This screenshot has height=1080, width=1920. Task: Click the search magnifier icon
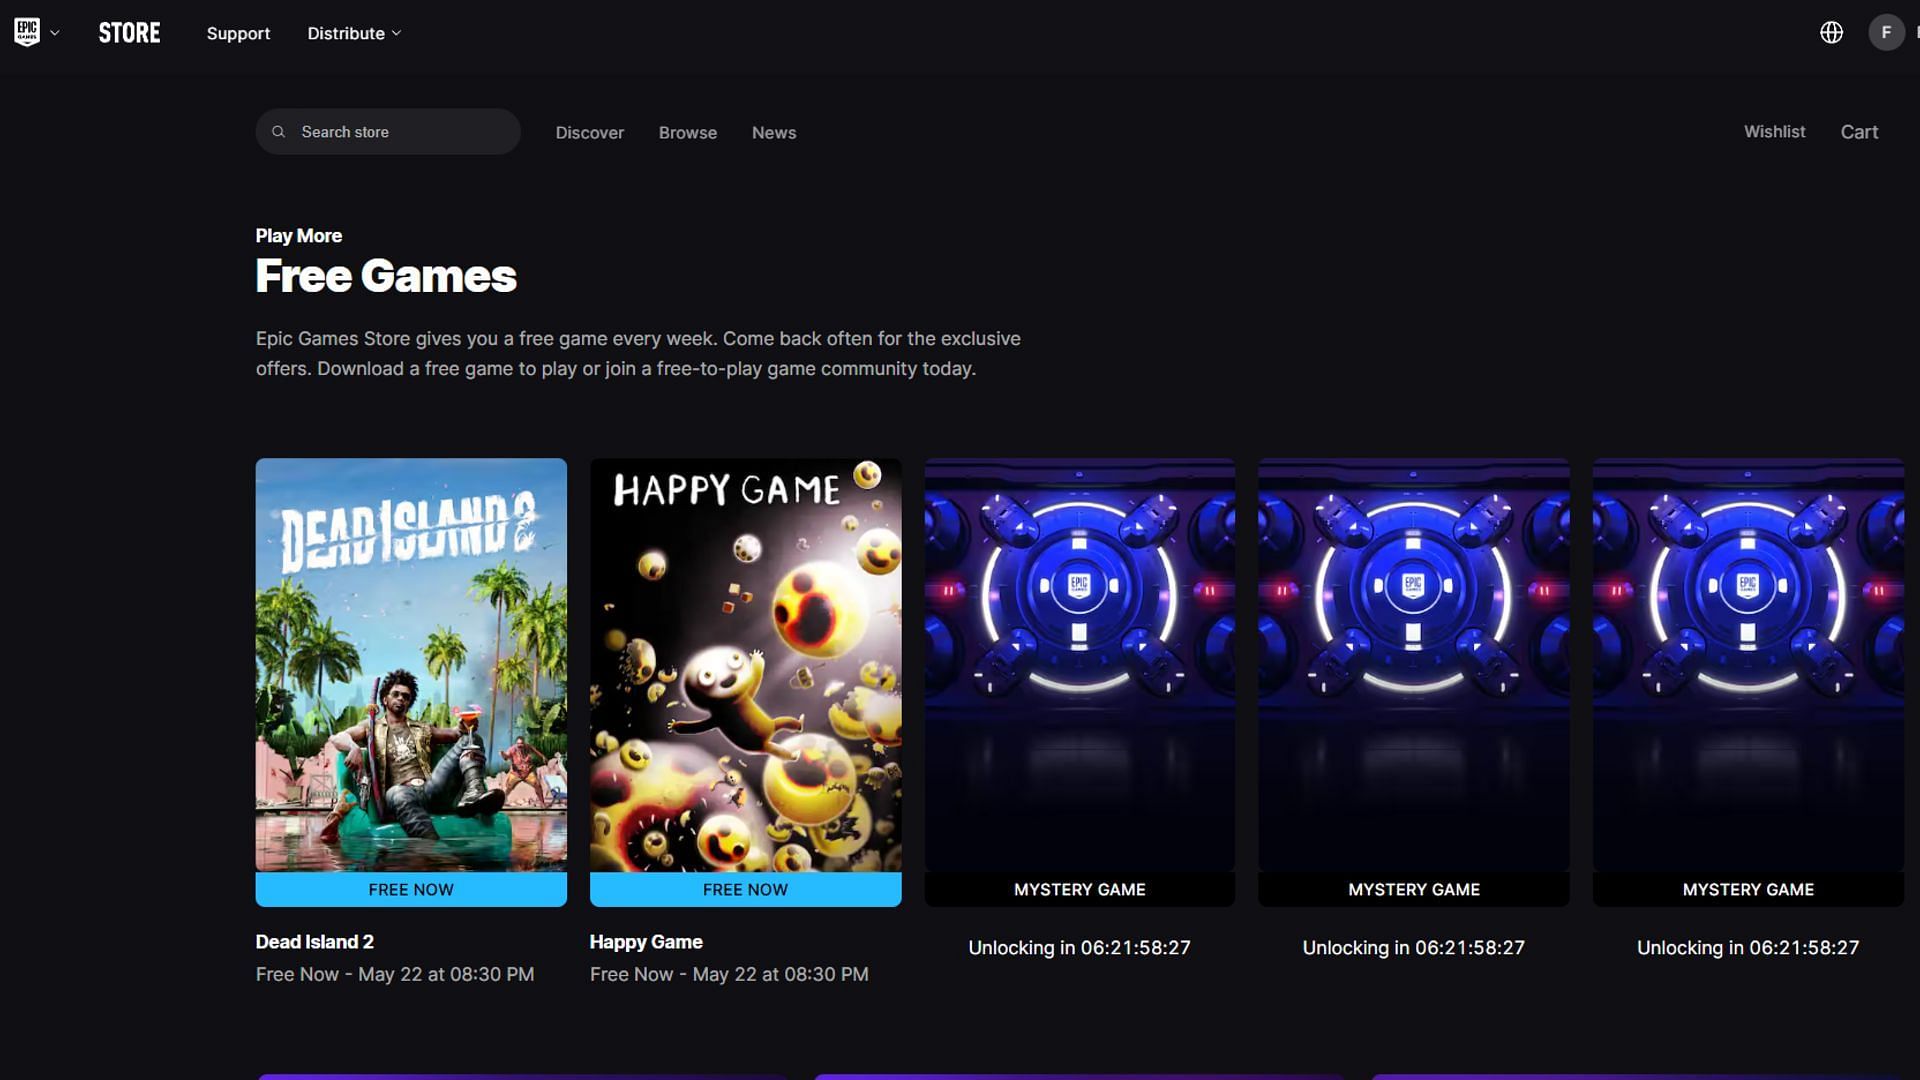click(x=279, y=132)
